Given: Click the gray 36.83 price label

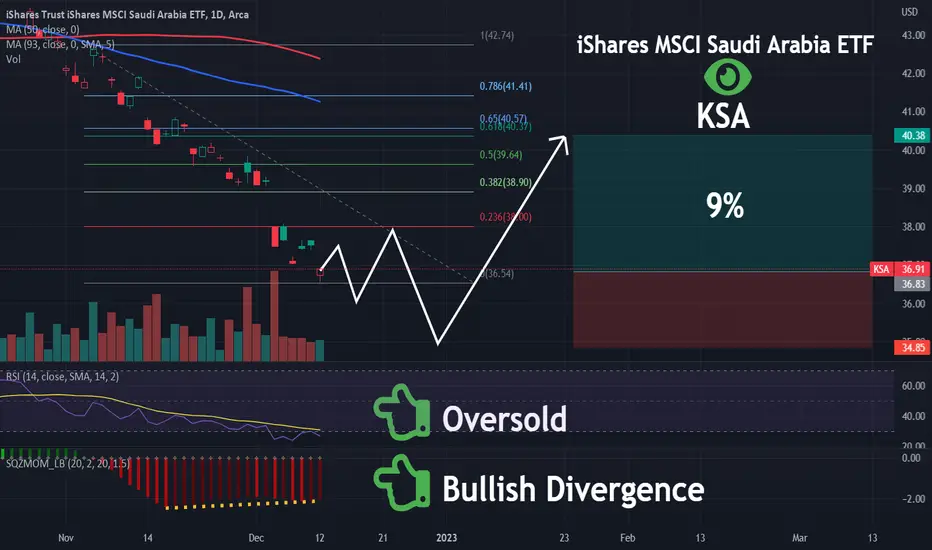Looking at the screenshot, I should click(x=912, y=284).
